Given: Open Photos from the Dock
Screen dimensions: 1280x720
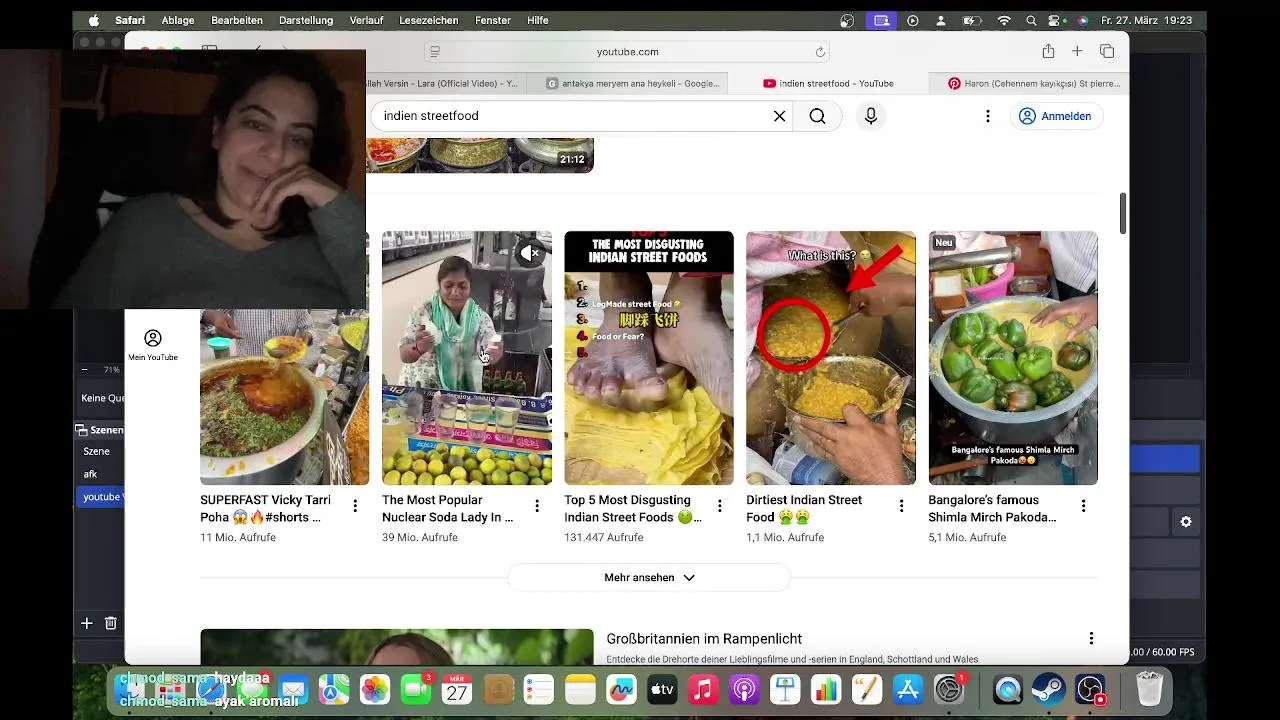Looking at the screenshot, I should (375, 690).
